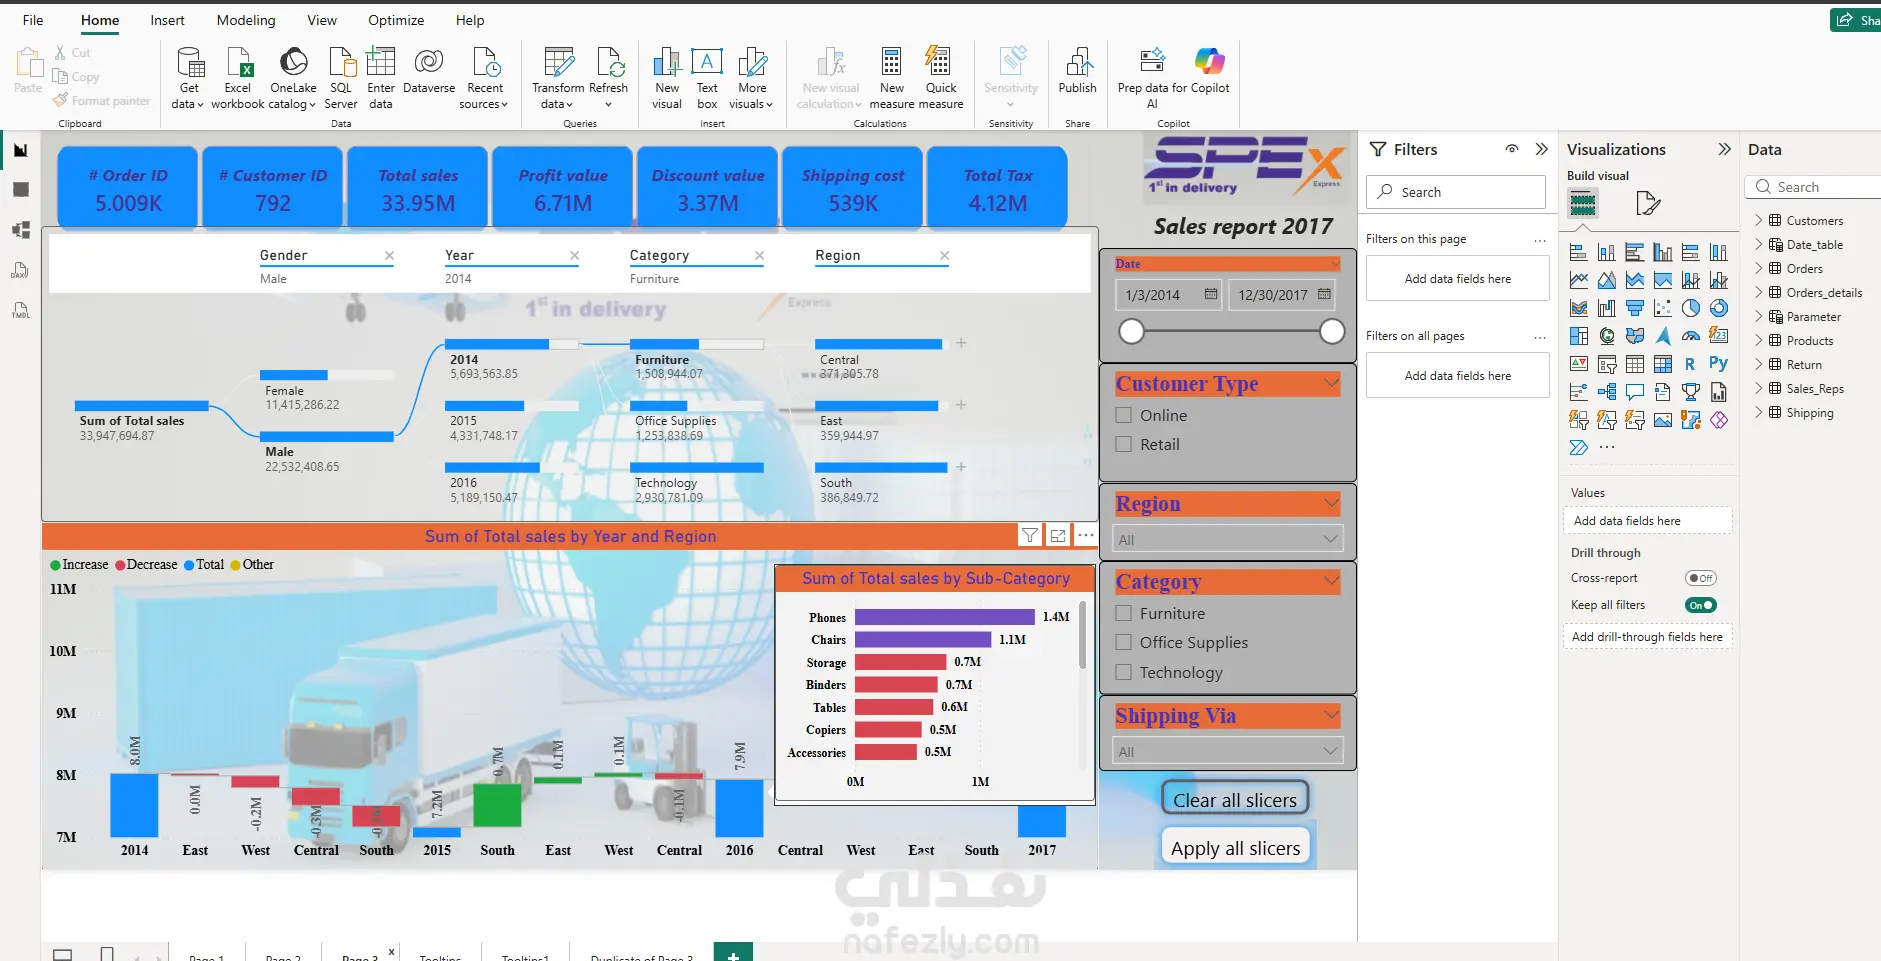Expand the Central node plus button
1881x961 pixels.
point(961,343)
